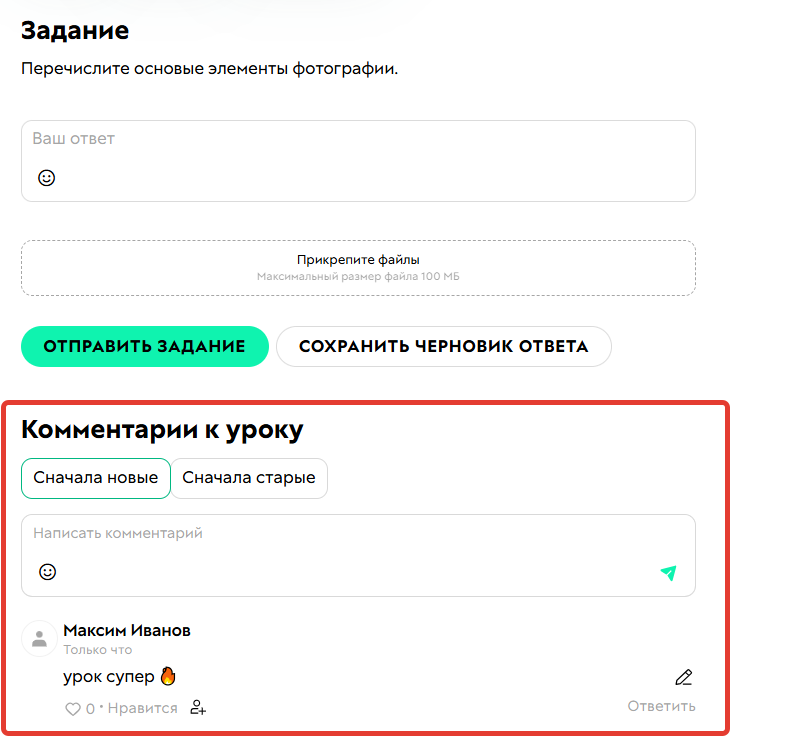Click Ответить to reply to the comment
This screenshot has width=812, height=751.
(x=661, y=706)
